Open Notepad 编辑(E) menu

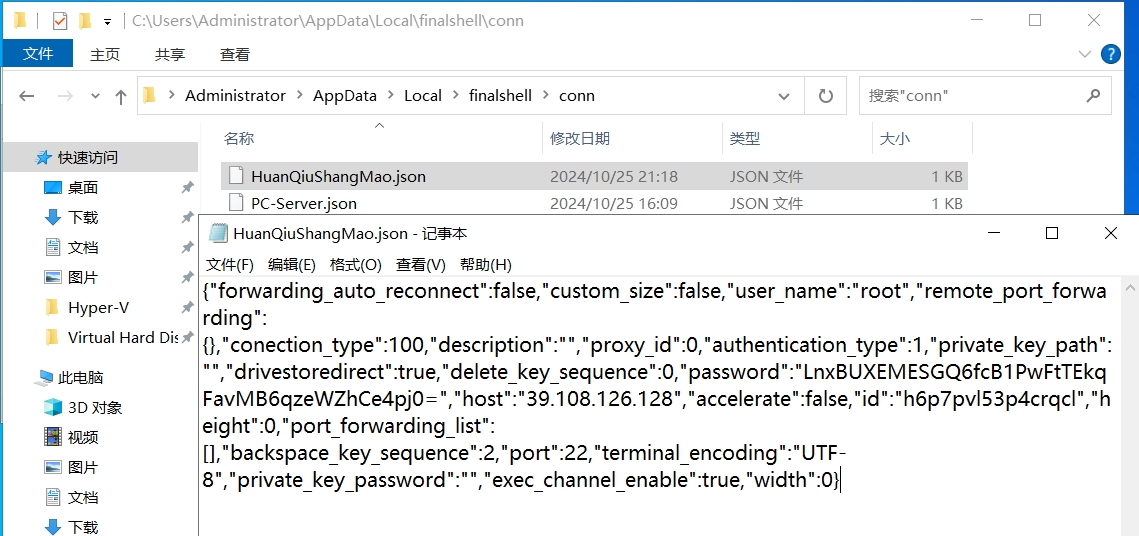pyautogui.click(x=291, y=264)
